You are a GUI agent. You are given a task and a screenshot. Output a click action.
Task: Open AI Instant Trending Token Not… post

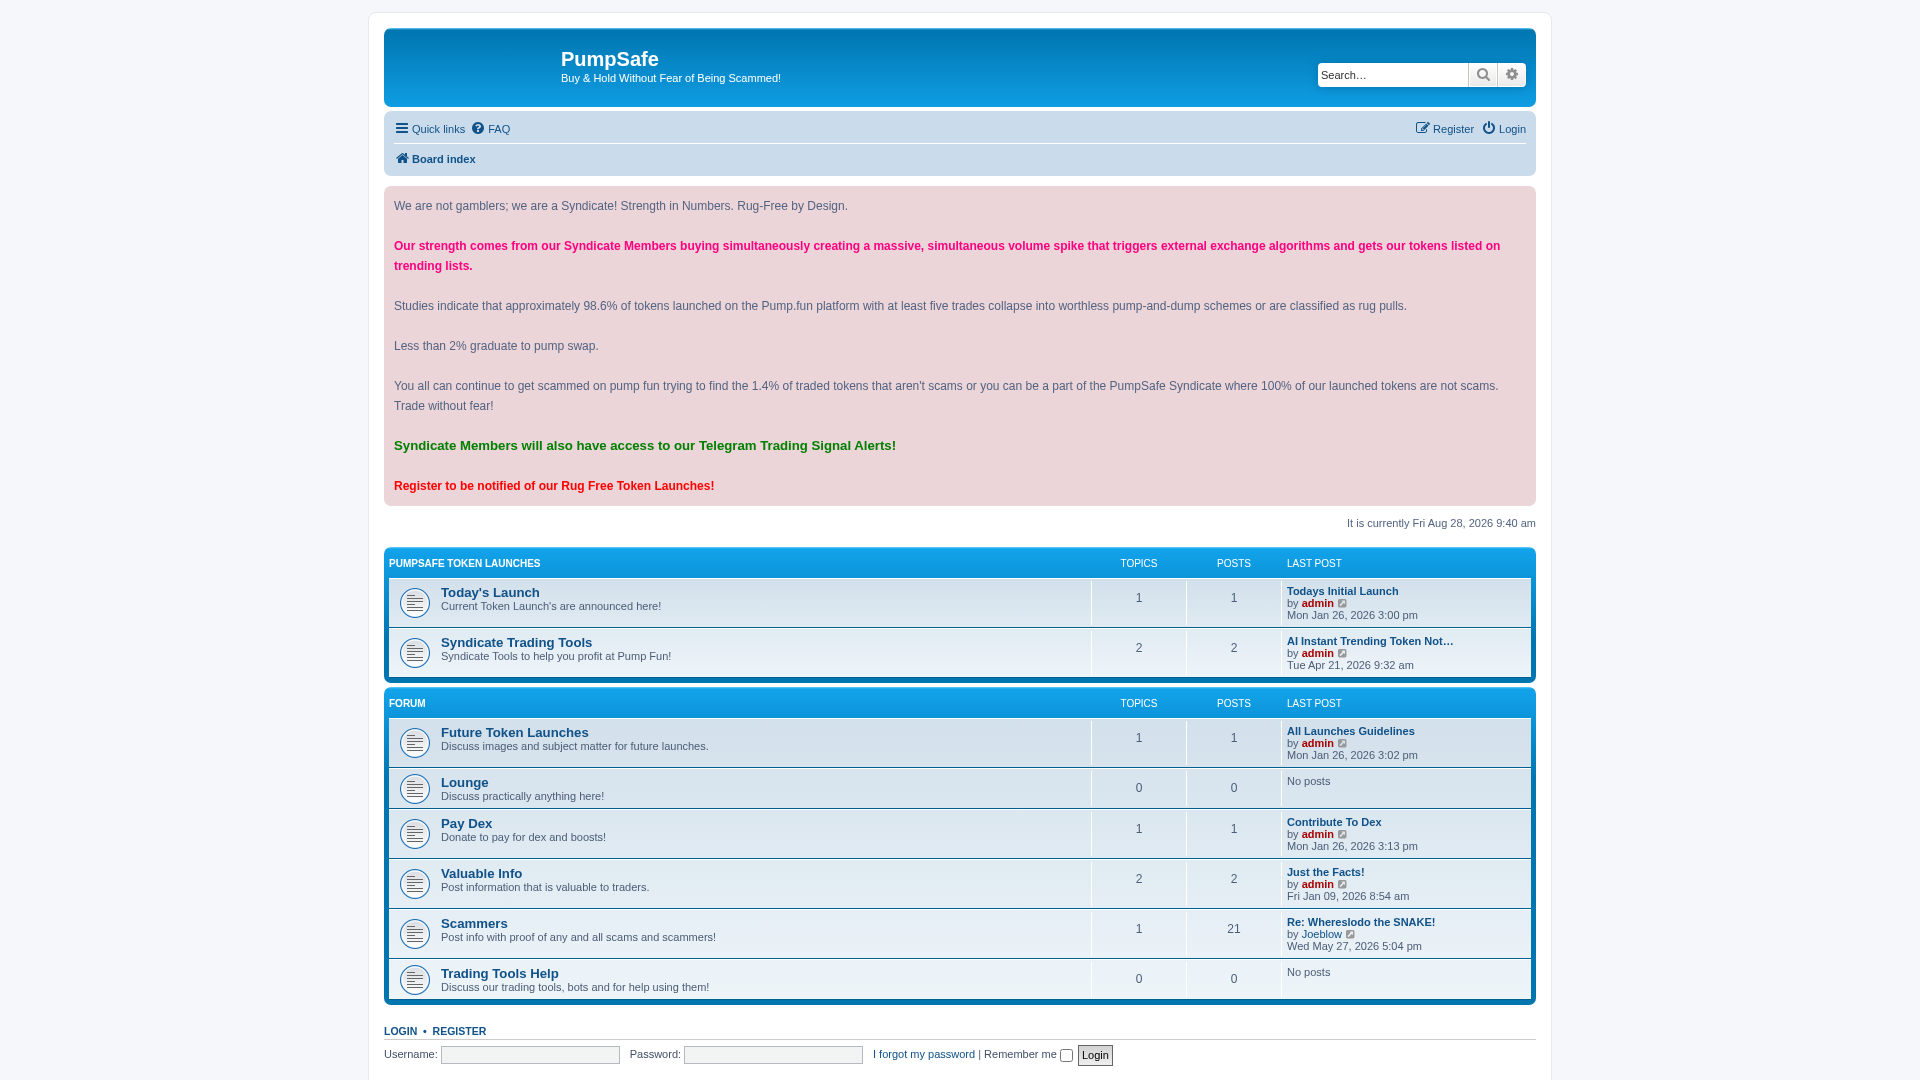1370,641
